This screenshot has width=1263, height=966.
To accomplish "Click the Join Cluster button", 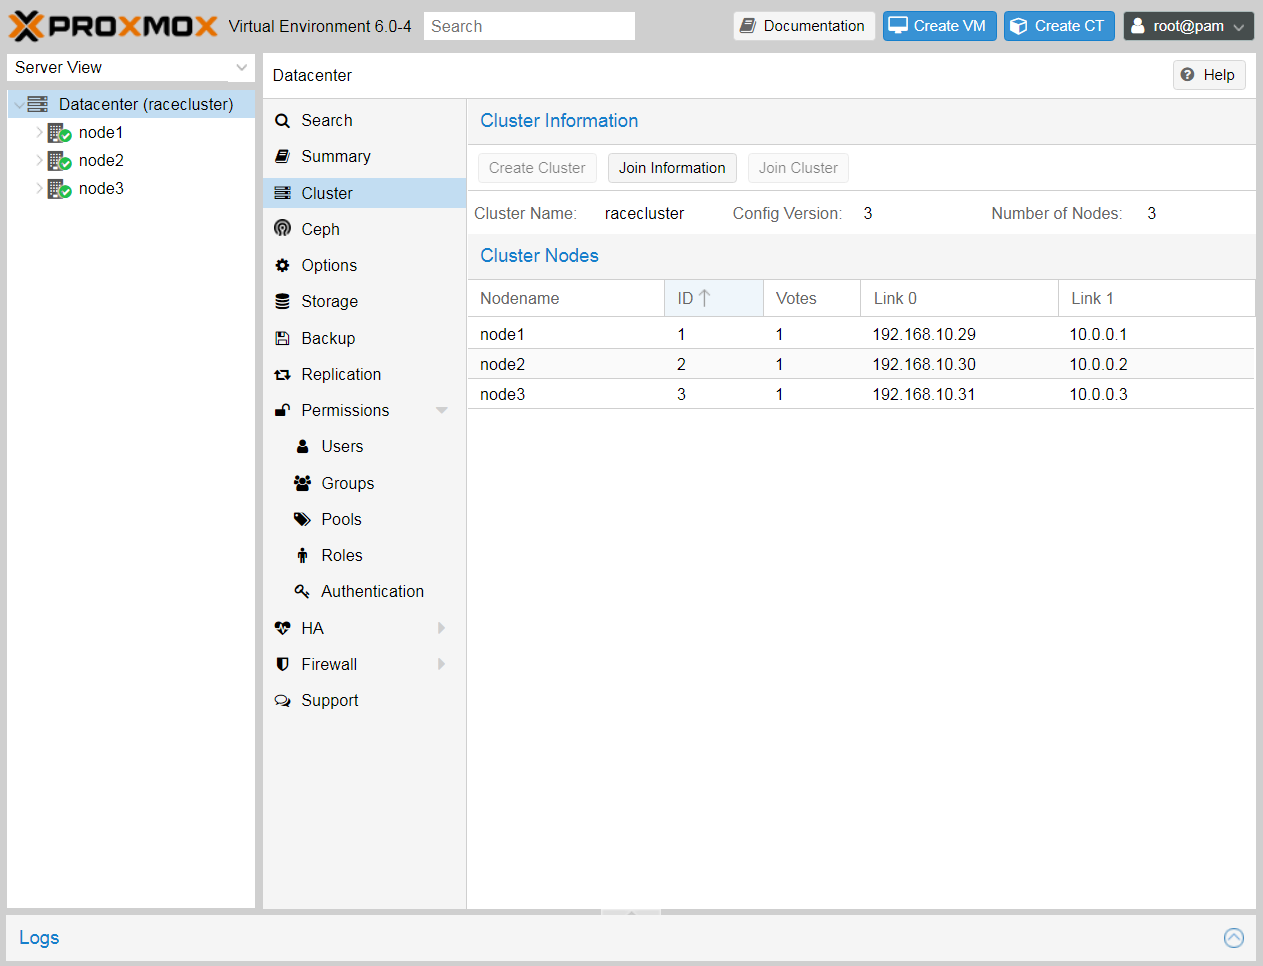I will pyautogui.click(x=798, y=168).
